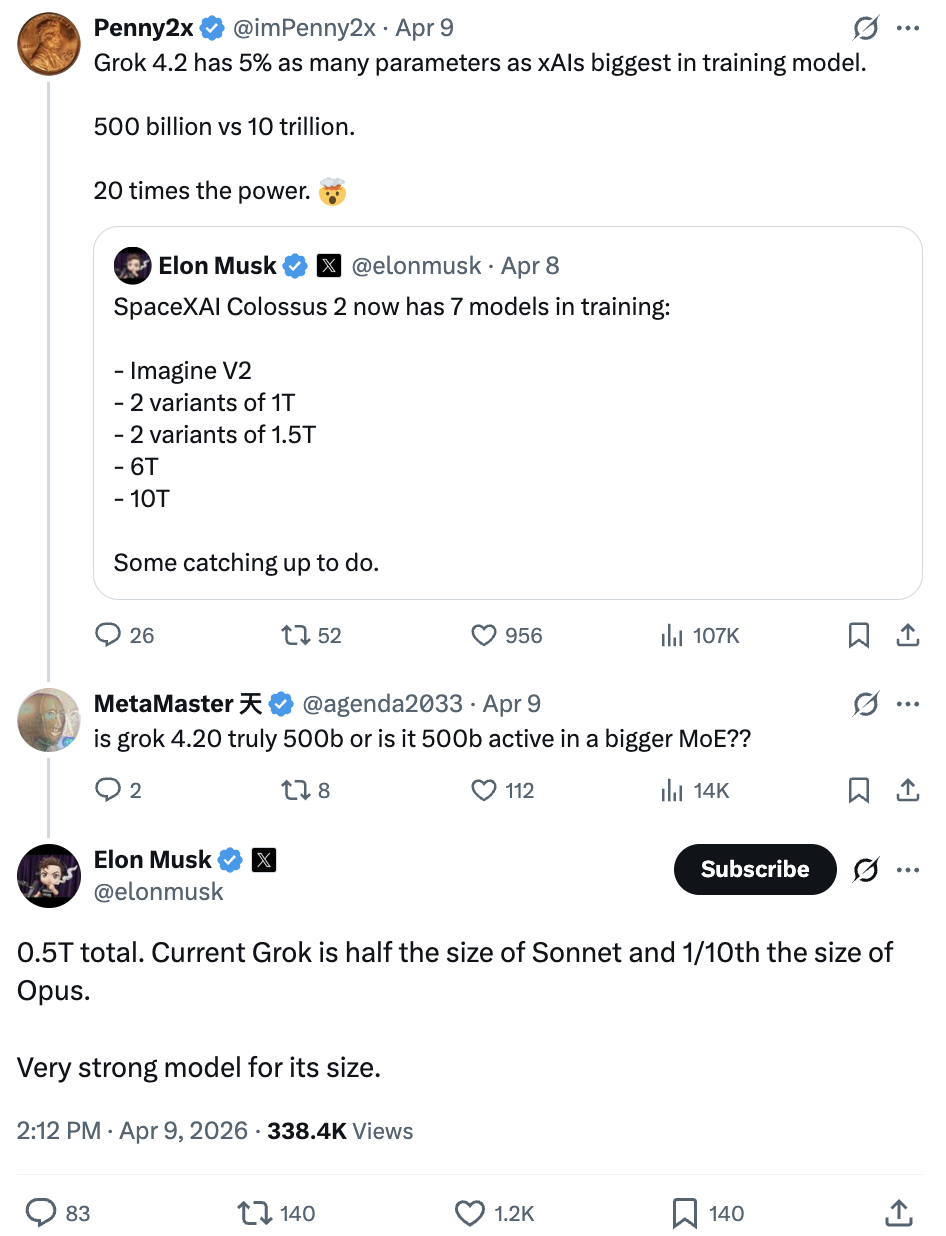
Task: Repost Elon Musk's main post
Action: [x=258, y=1213]
